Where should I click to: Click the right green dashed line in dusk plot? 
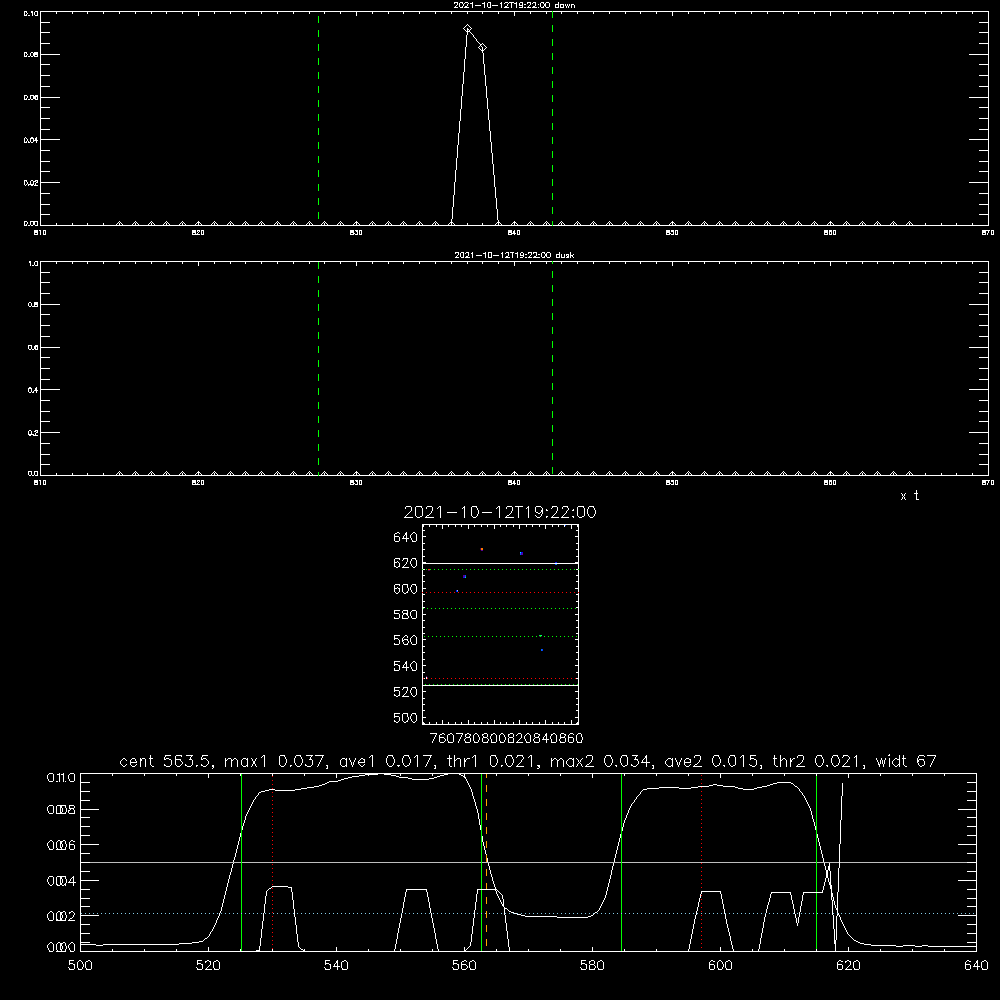point(552,368)
